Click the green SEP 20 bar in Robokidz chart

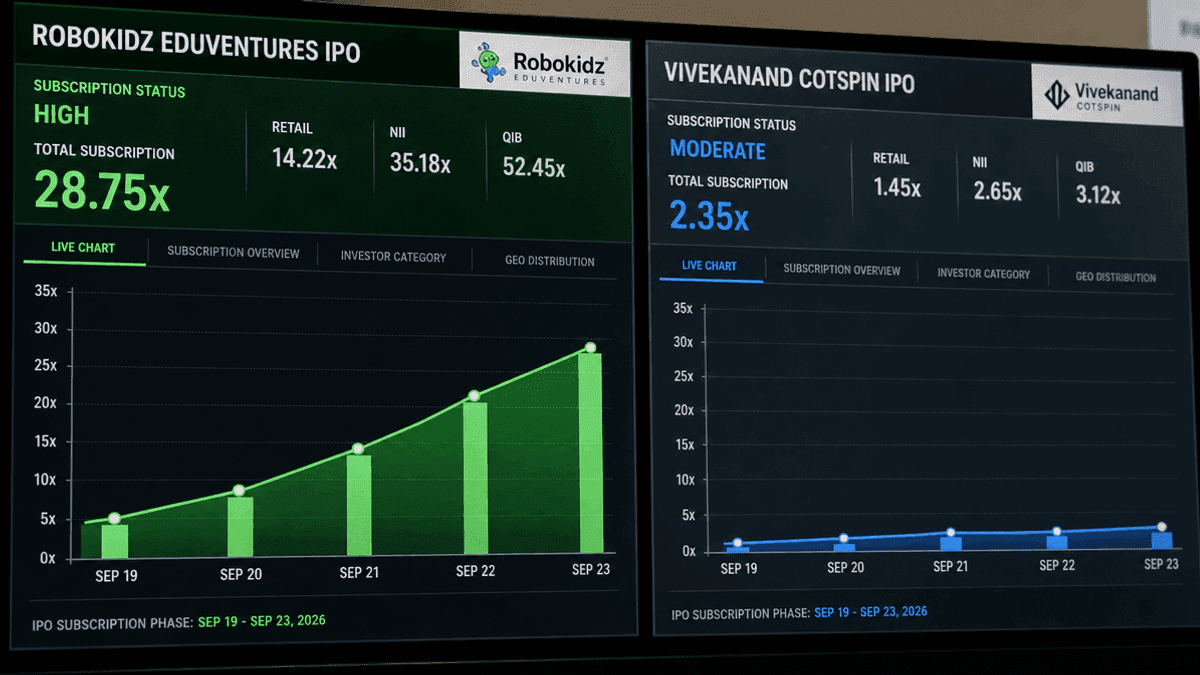(x=240, y=527)
